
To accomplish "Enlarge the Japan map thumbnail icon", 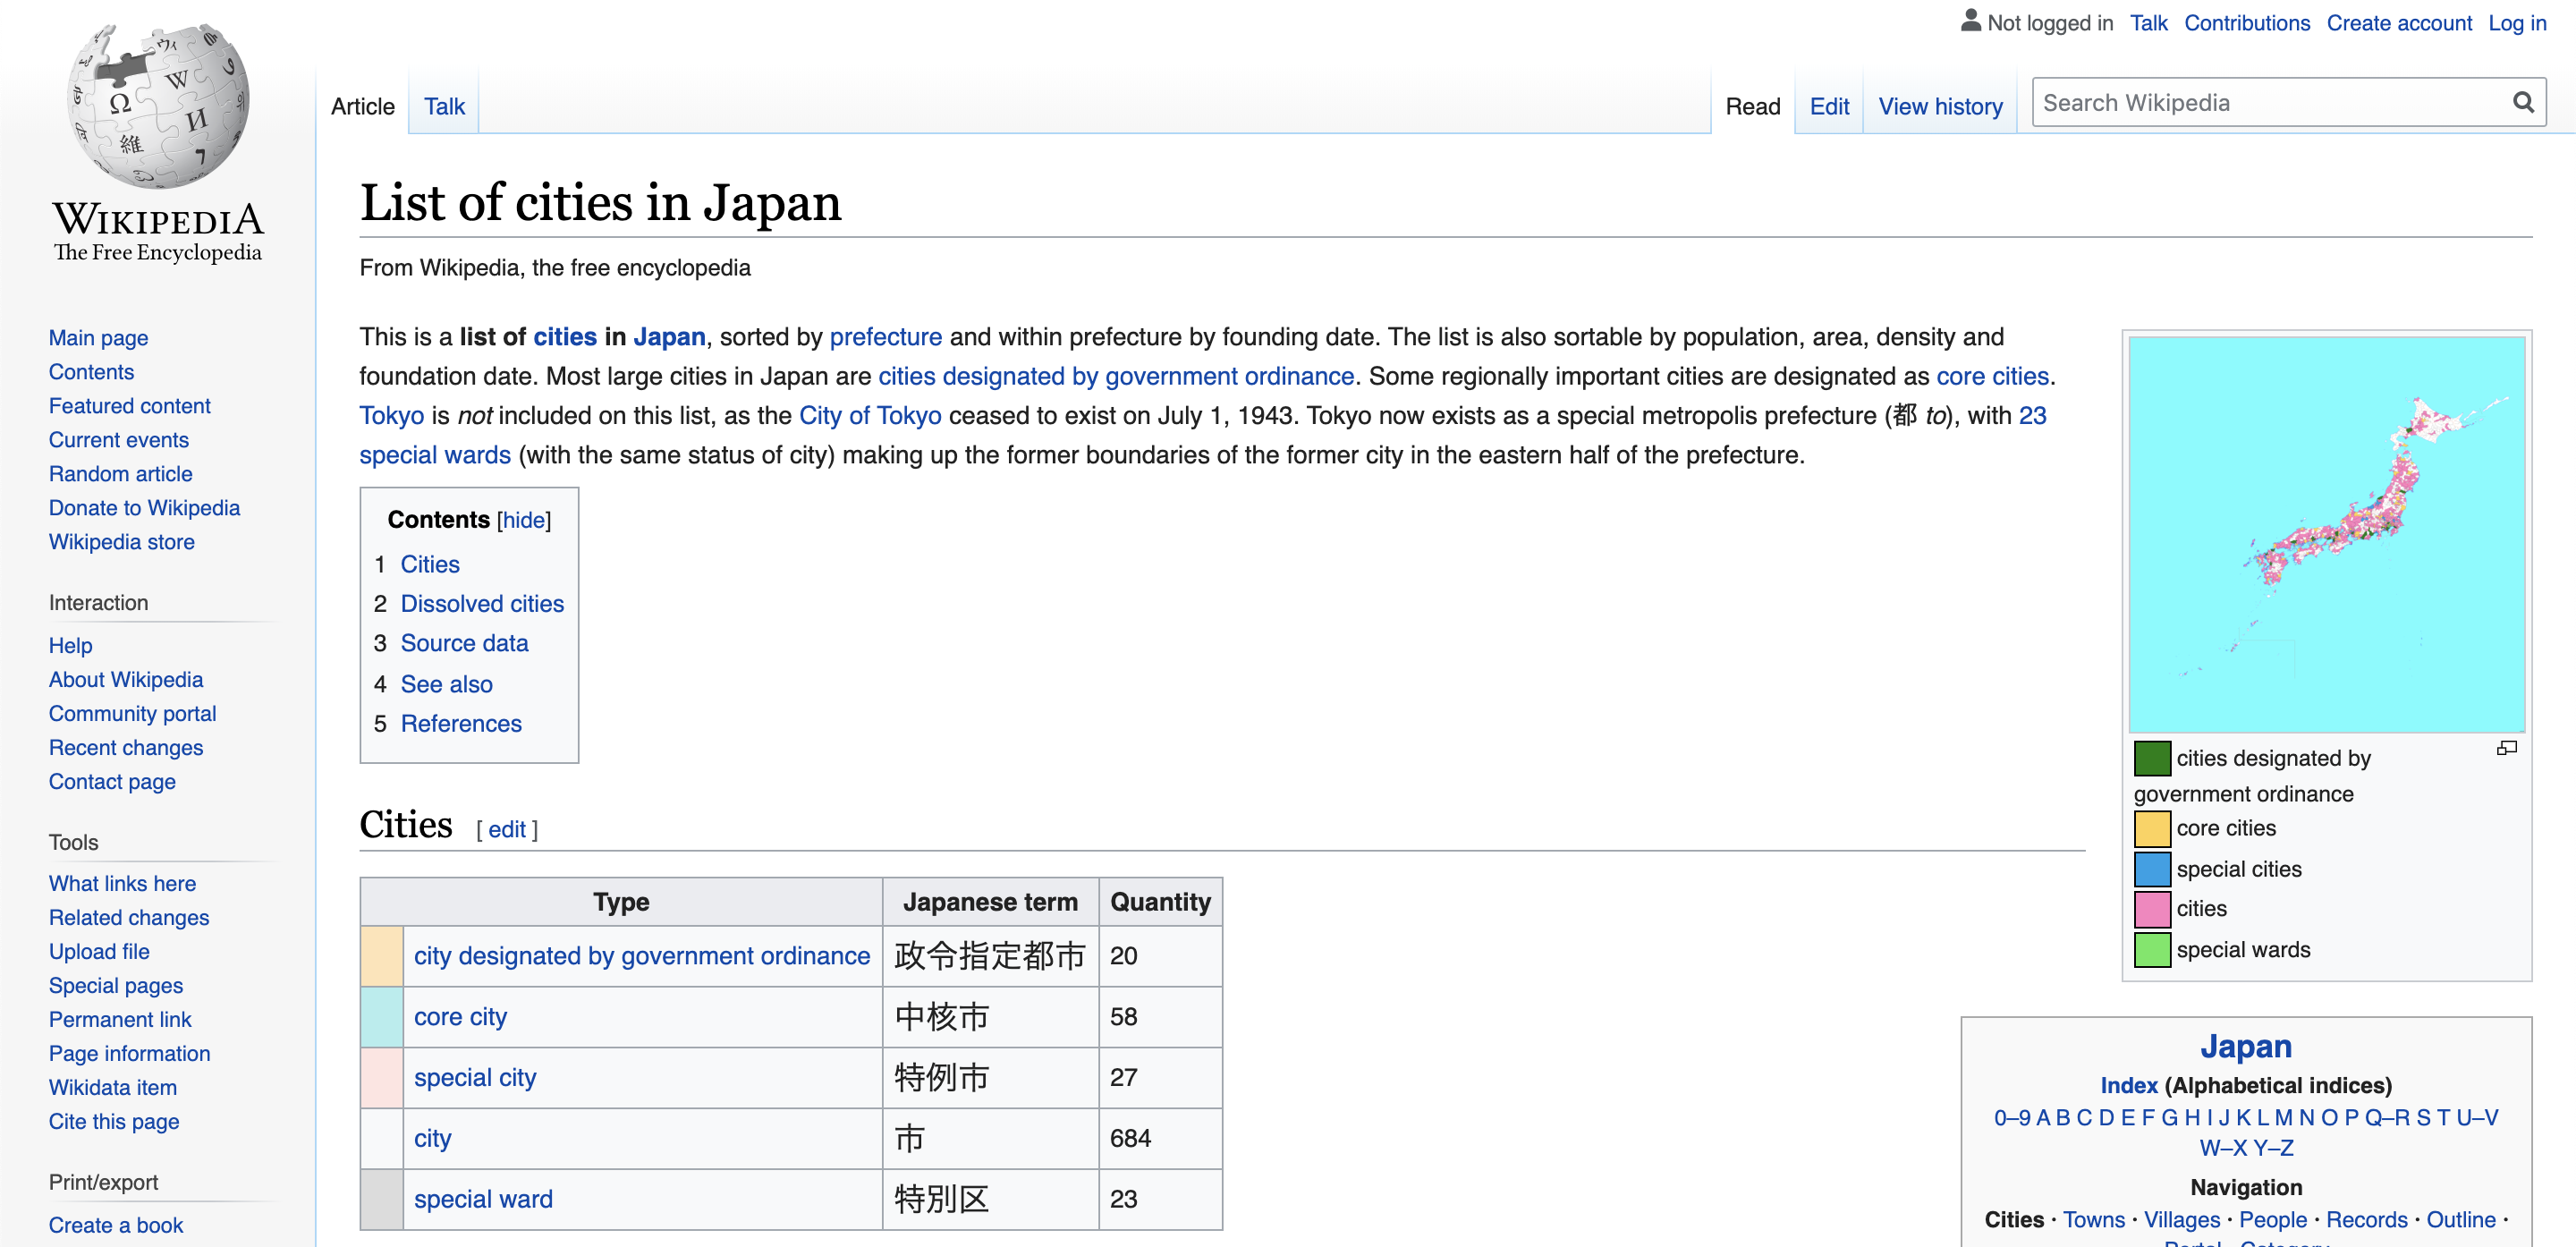I will pyautogui.click(x=2506, y=748).
